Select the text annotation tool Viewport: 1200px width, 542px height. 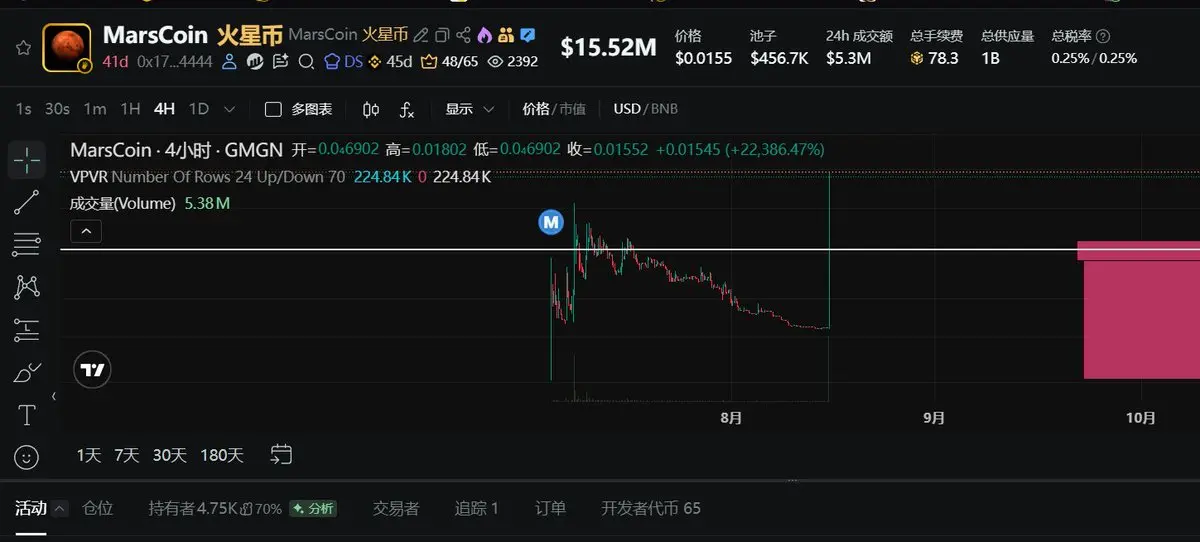click(27, 415)
